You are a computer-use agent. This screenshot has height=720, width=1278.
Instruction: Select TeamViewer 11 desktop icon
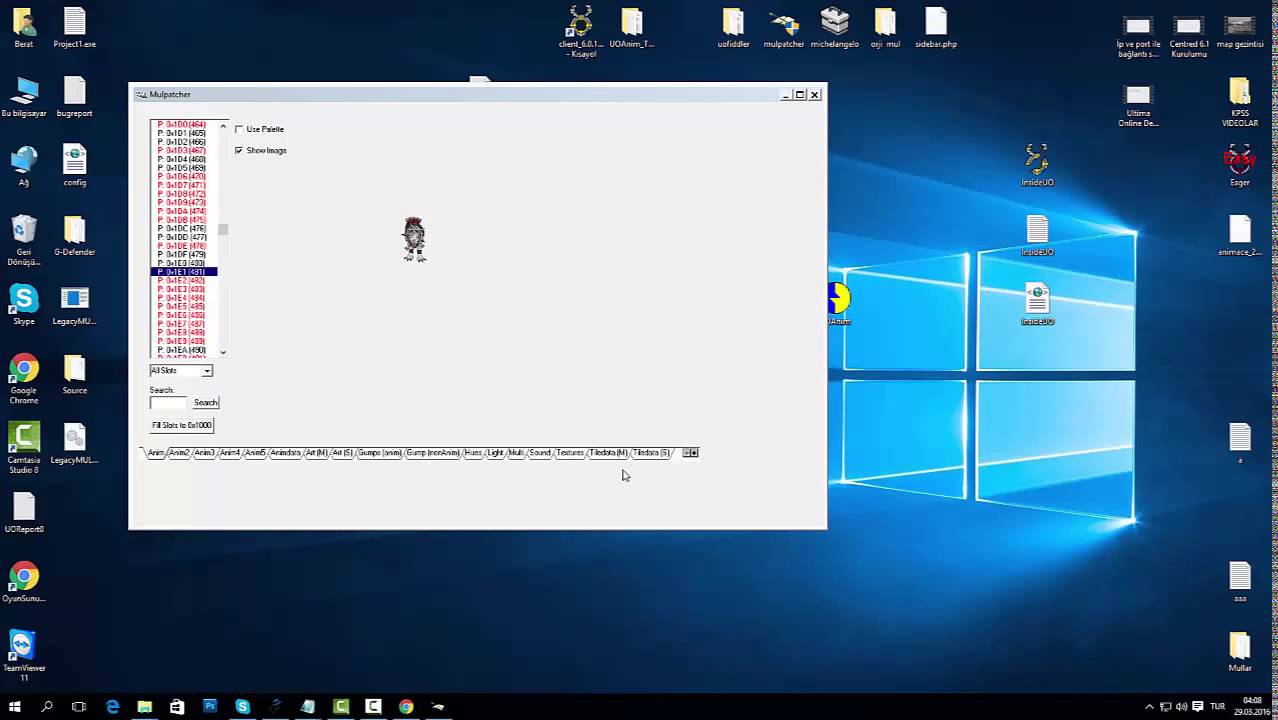24,656
